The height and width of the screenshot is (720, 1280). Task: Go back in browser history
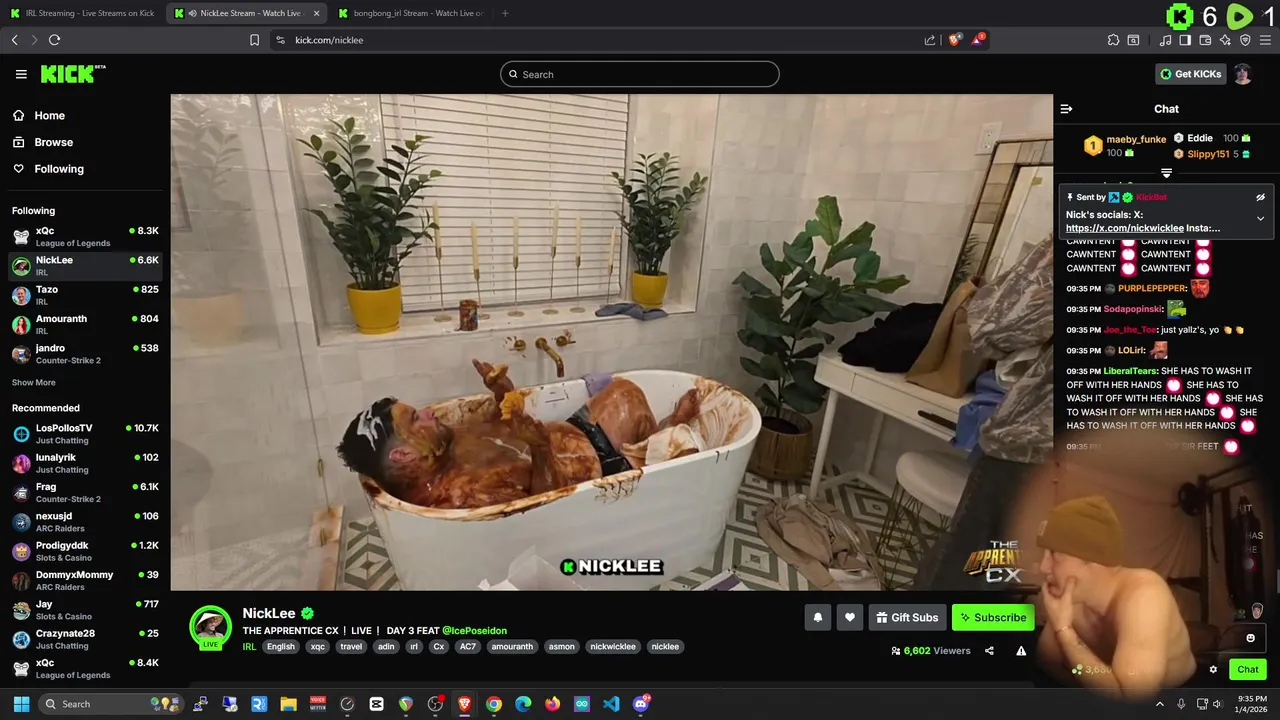point(14,40)
